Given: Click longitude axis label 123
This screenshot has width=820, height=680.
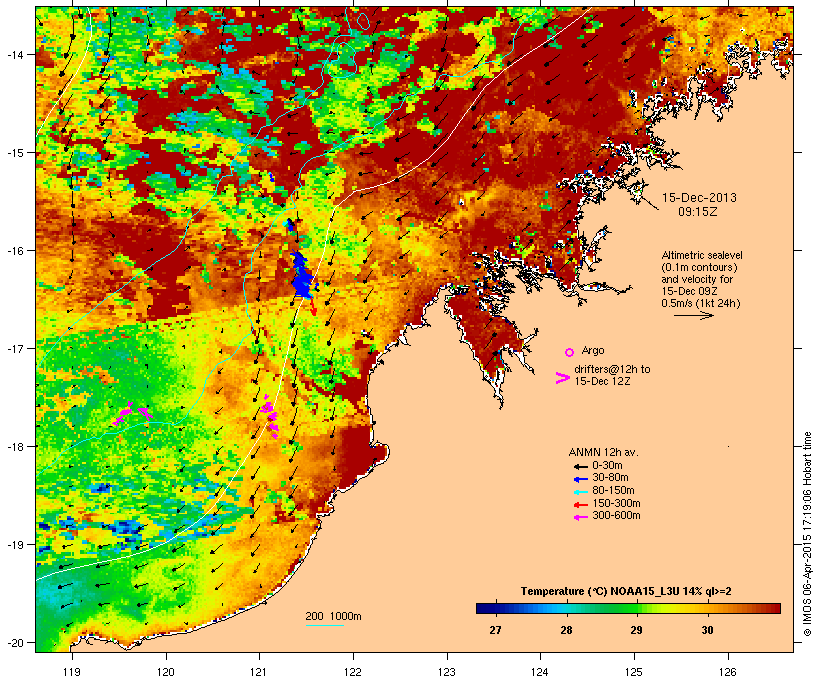Looking at the screenshot, I should [447, 672].
